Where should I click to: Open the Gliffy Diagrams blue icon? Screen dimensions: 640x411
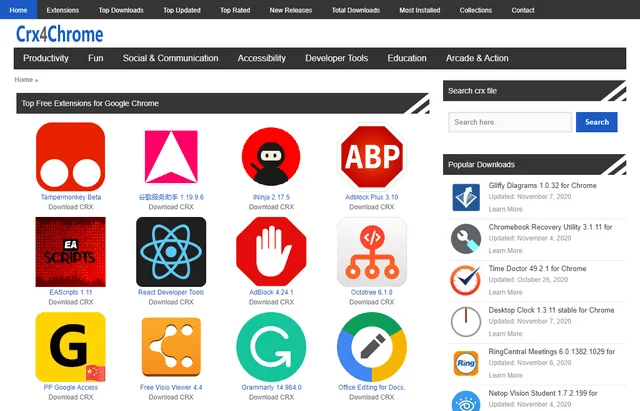coord(466,197)
